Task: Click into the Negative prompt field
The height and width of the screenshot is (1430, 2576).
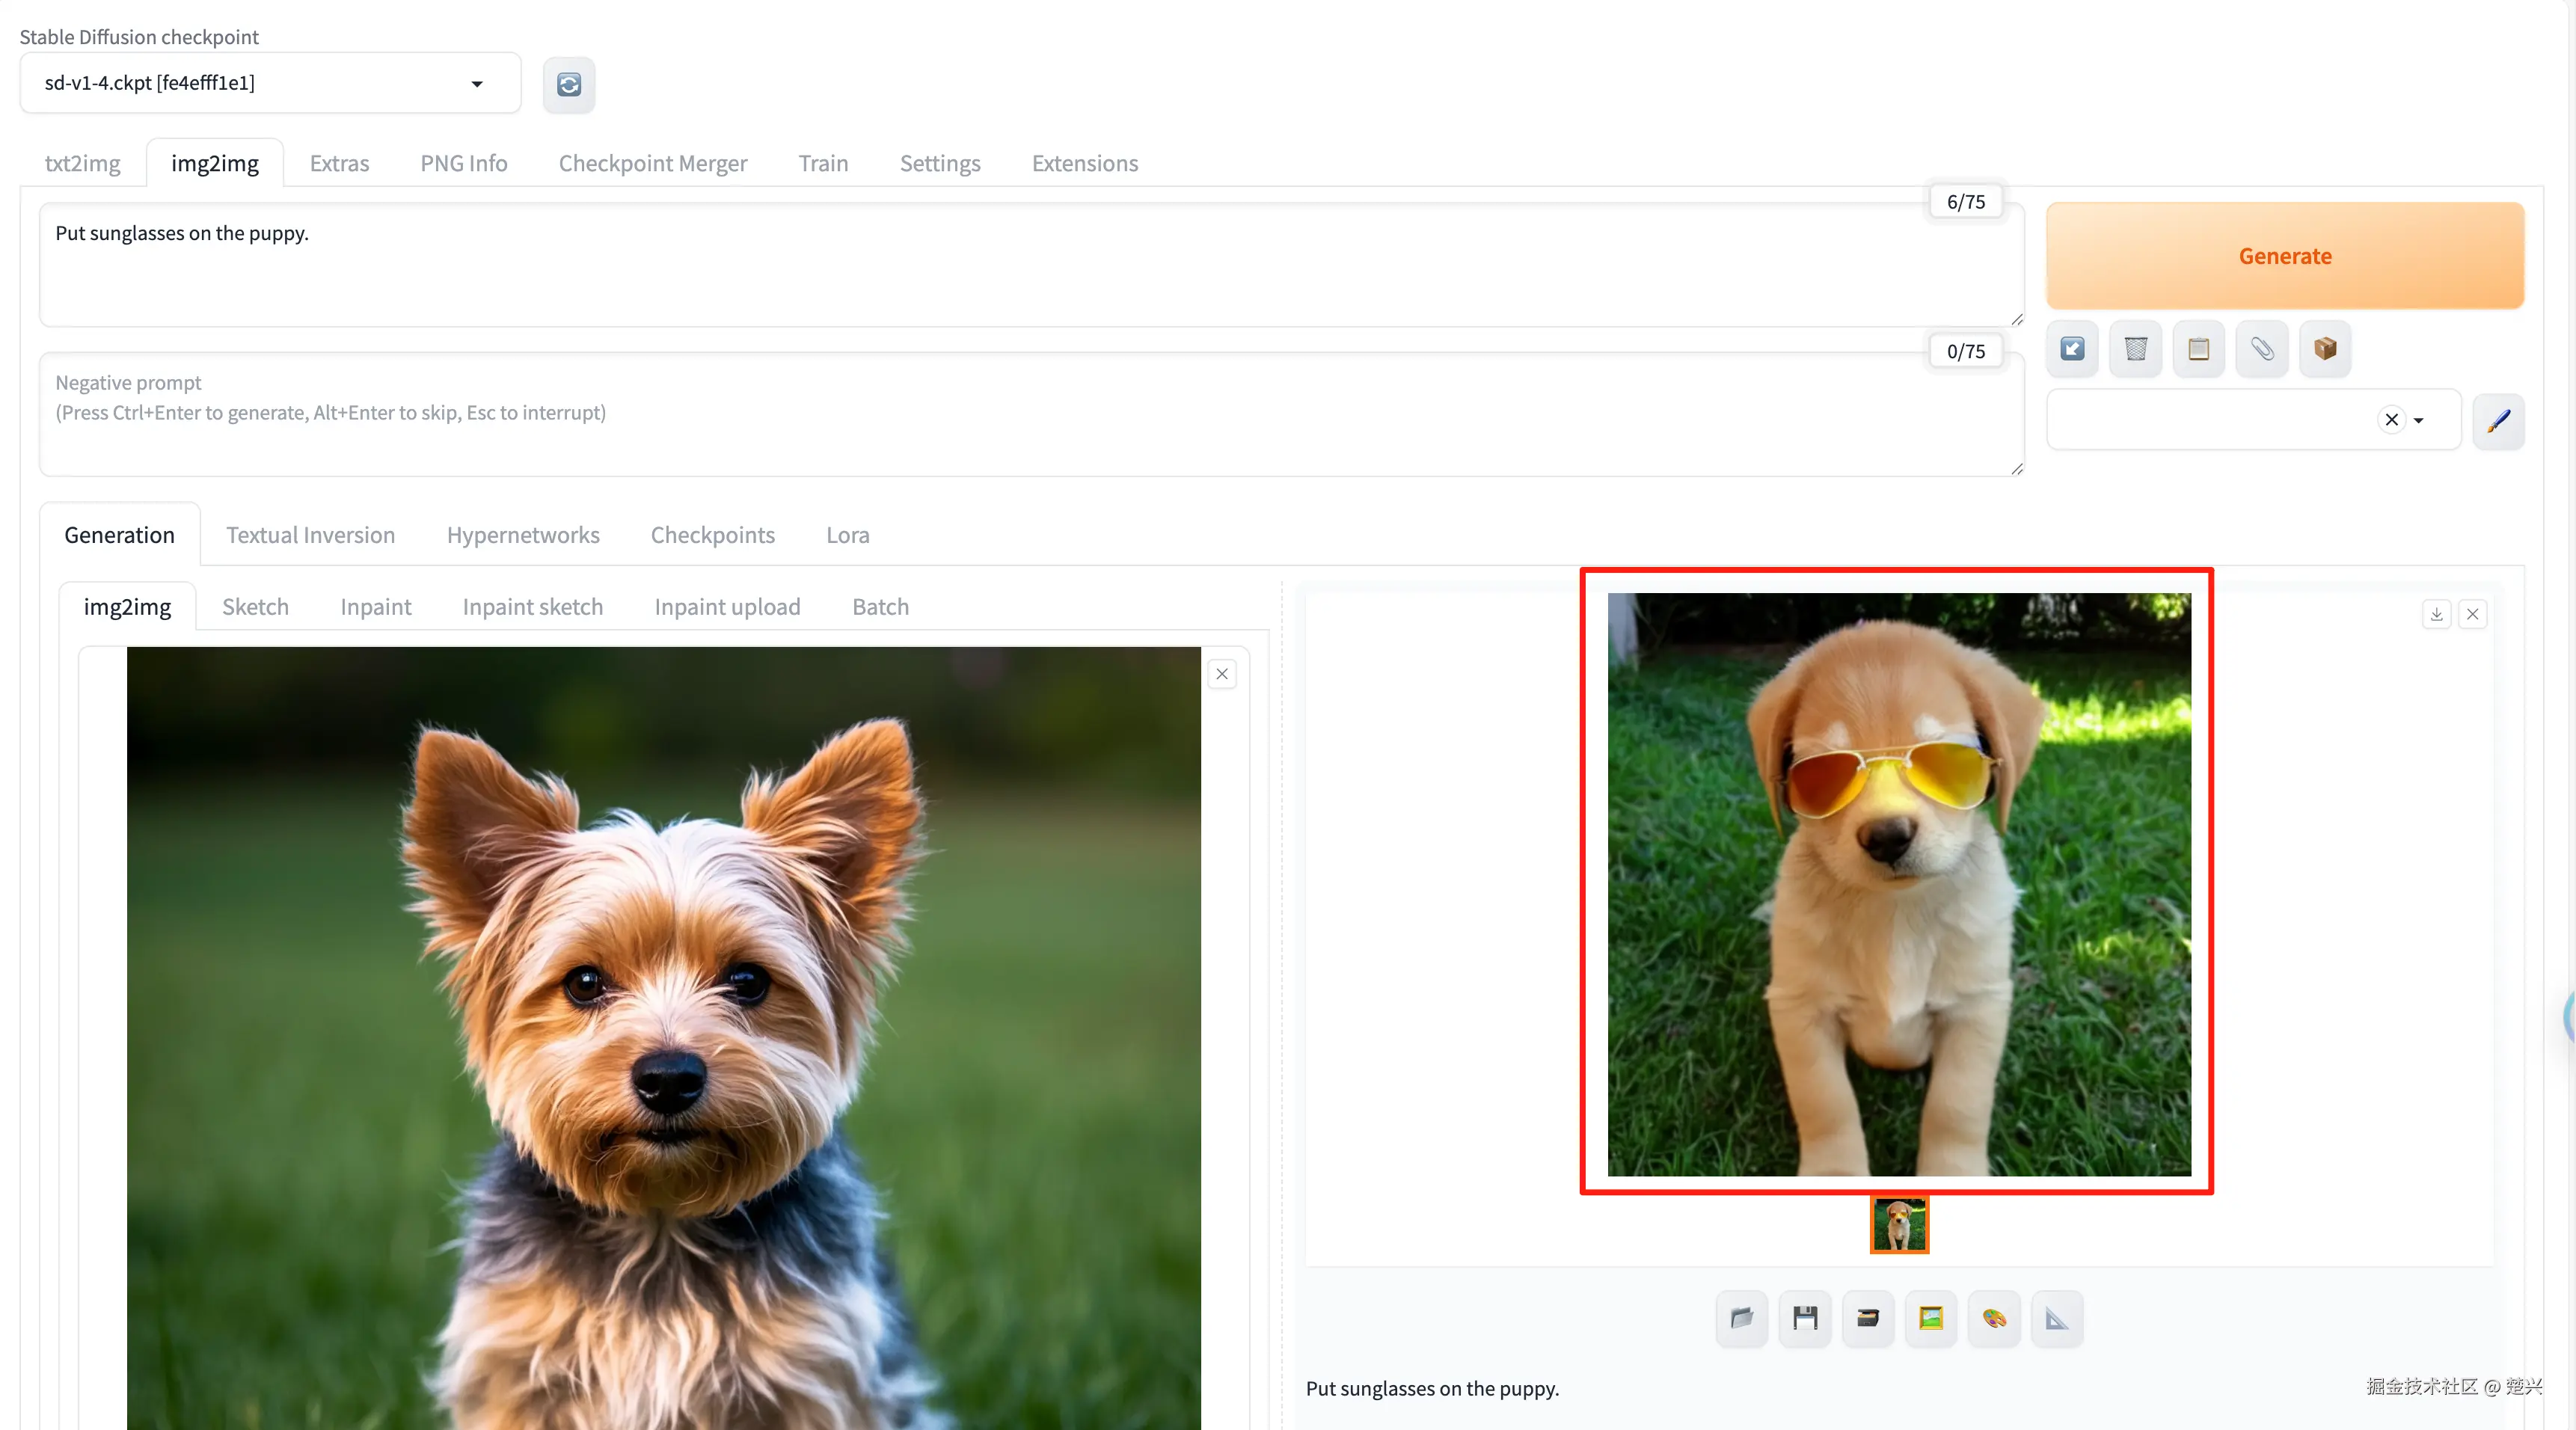Action: pos(1030,413)
